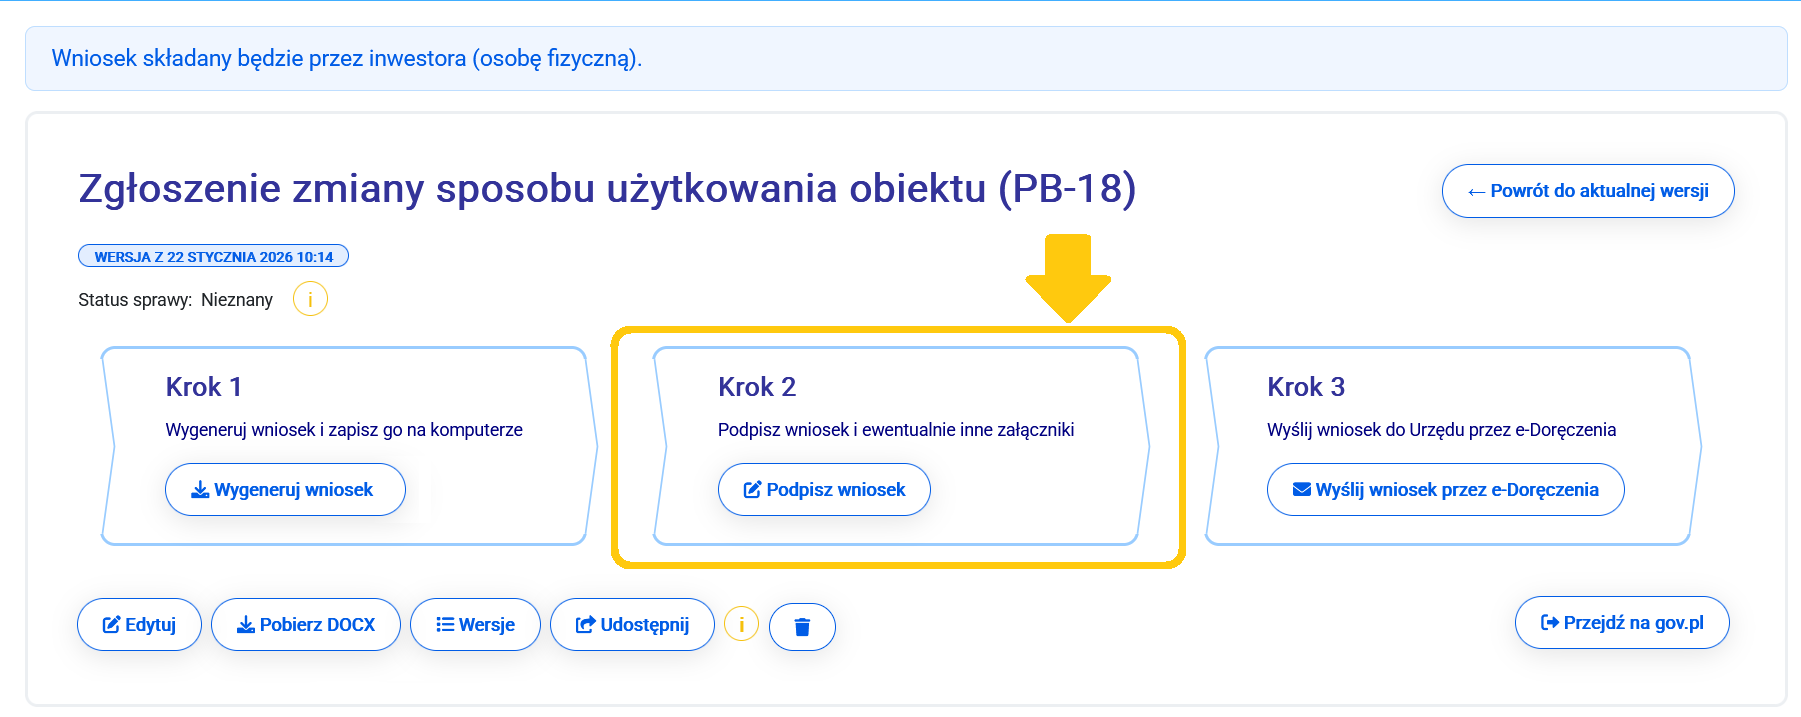Click the blue investor notice banner text
This screenshot has height=717, width=1801.
coord(347,59)
